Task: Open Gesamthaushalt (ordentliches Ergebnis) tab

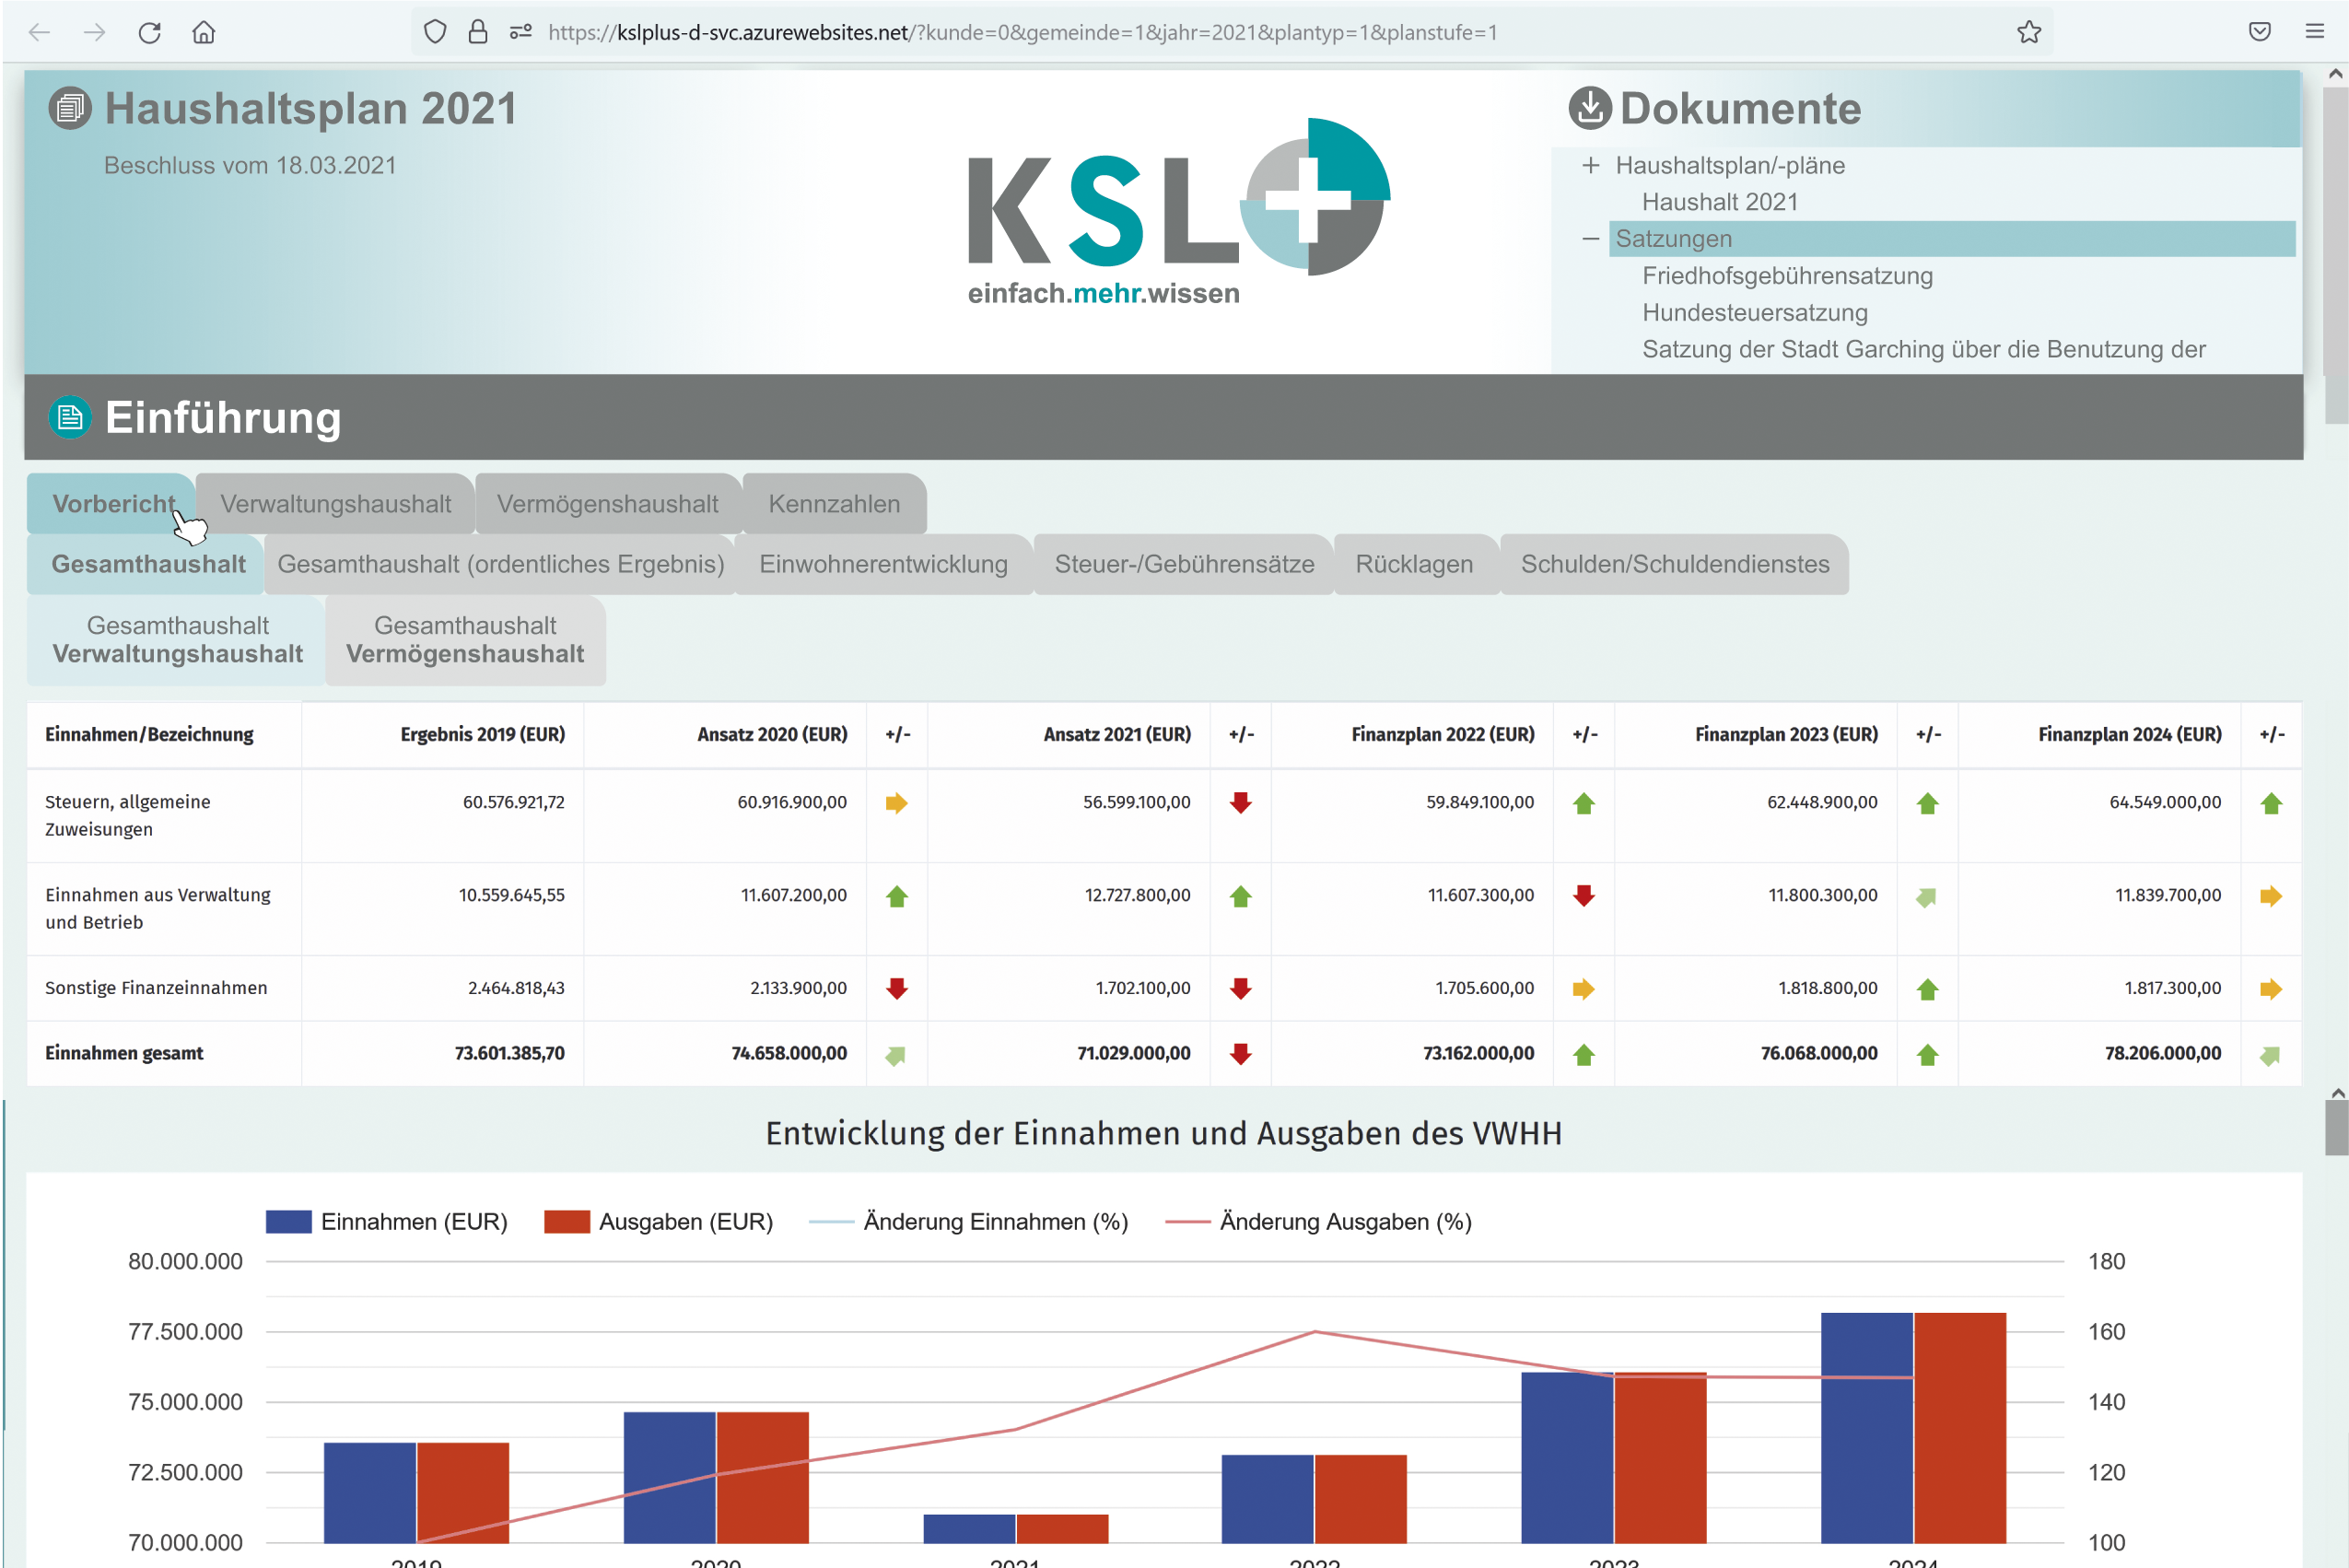Action: [500, 564]
